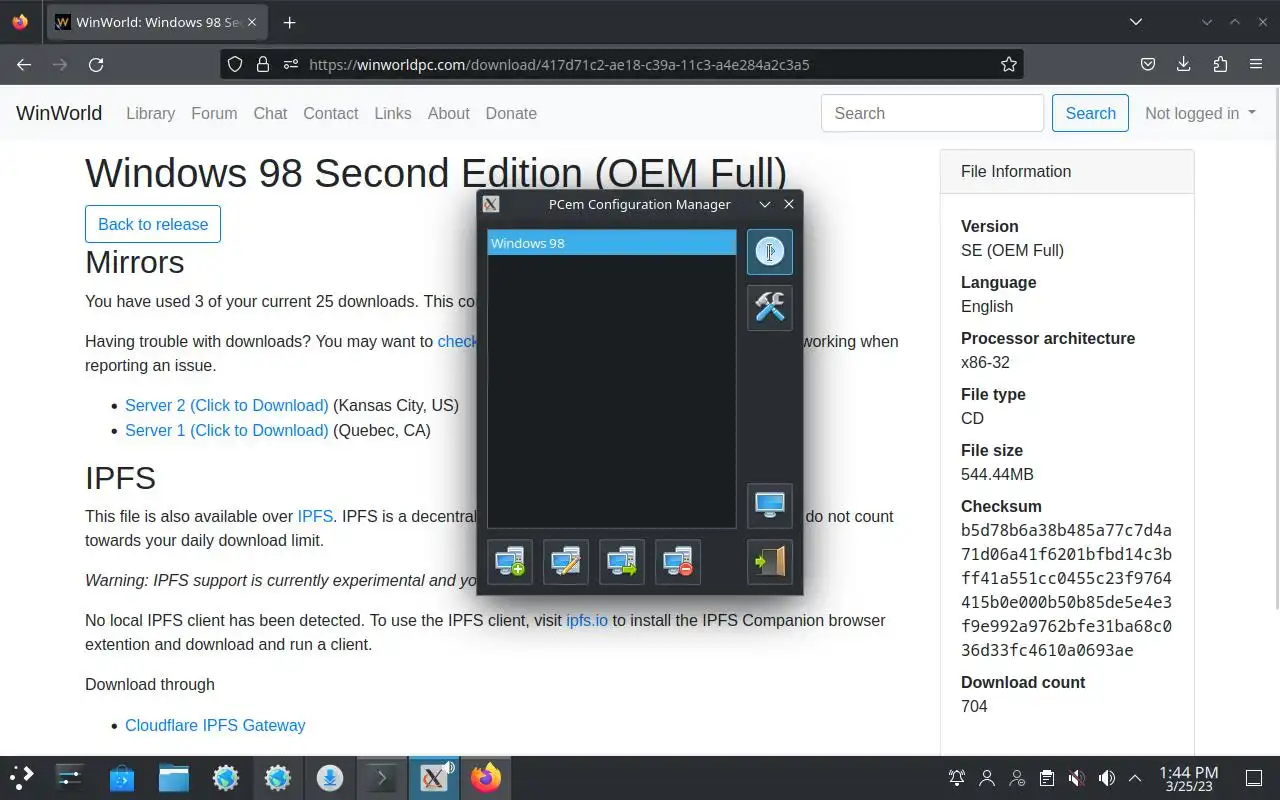The image size is (1280, 800).
Task: Expand hidden system tray icons arrow
Action: [x=1135, y=778]
